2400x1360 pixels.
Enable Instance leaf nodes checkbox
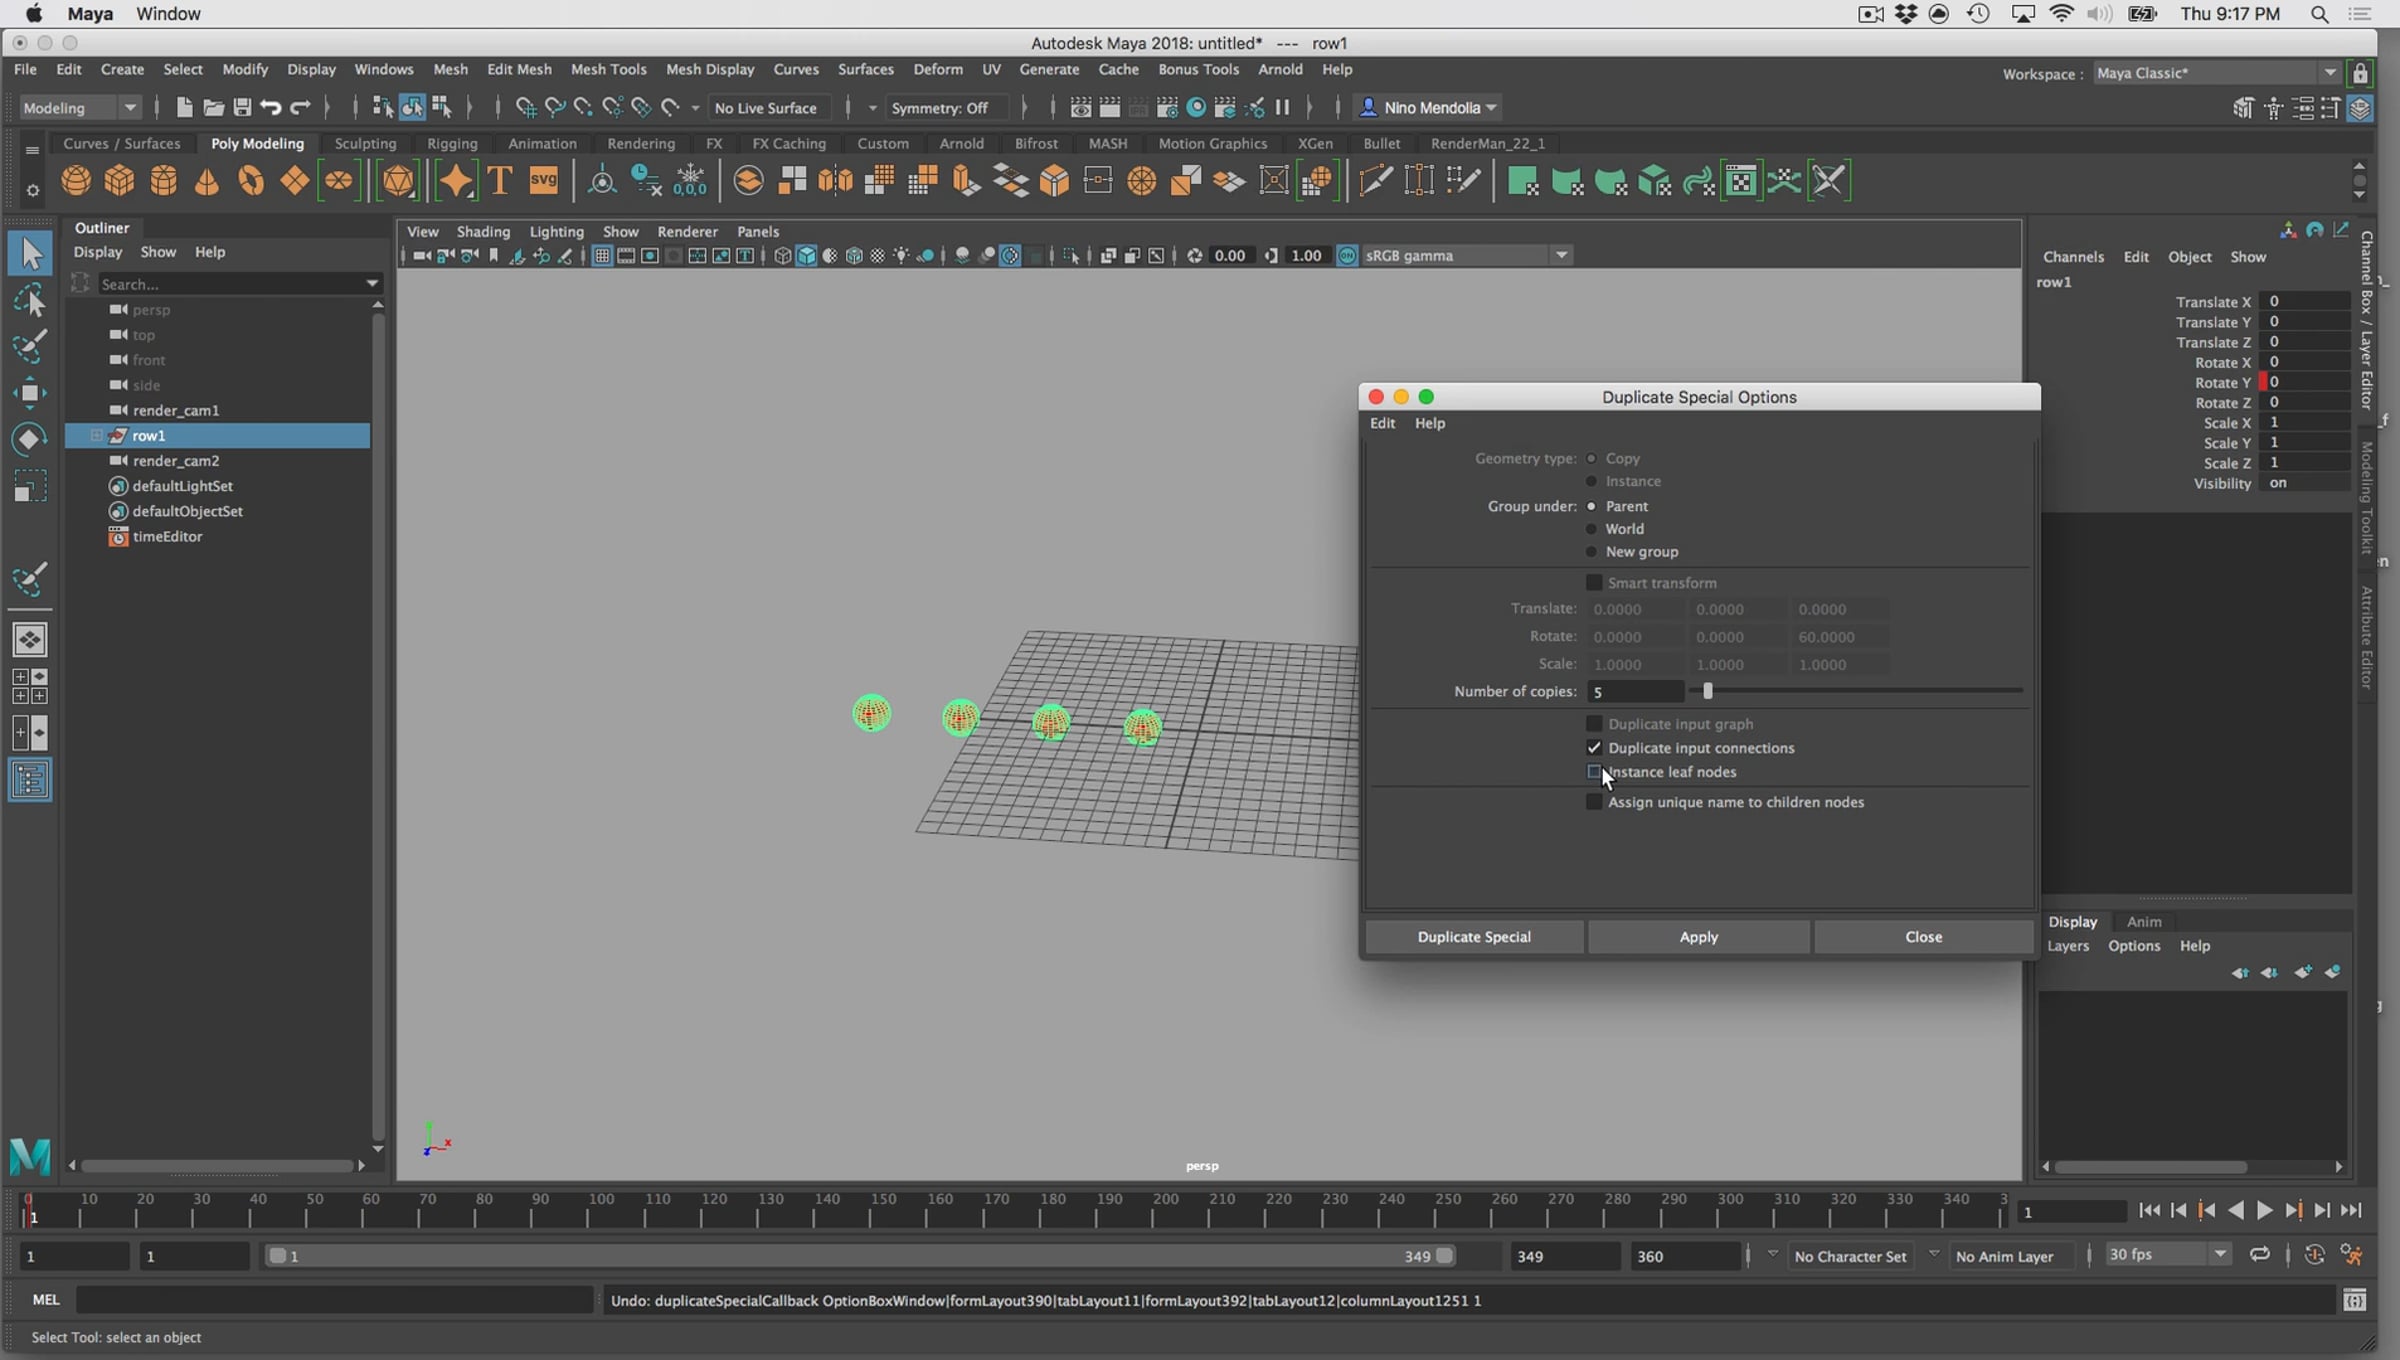1594,772
